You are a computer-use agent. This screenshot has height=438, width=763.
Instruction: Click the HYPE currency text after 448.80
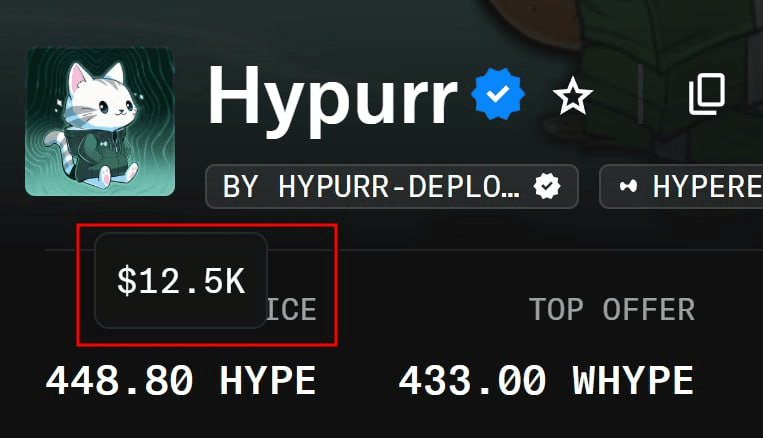tap(268, 381)
